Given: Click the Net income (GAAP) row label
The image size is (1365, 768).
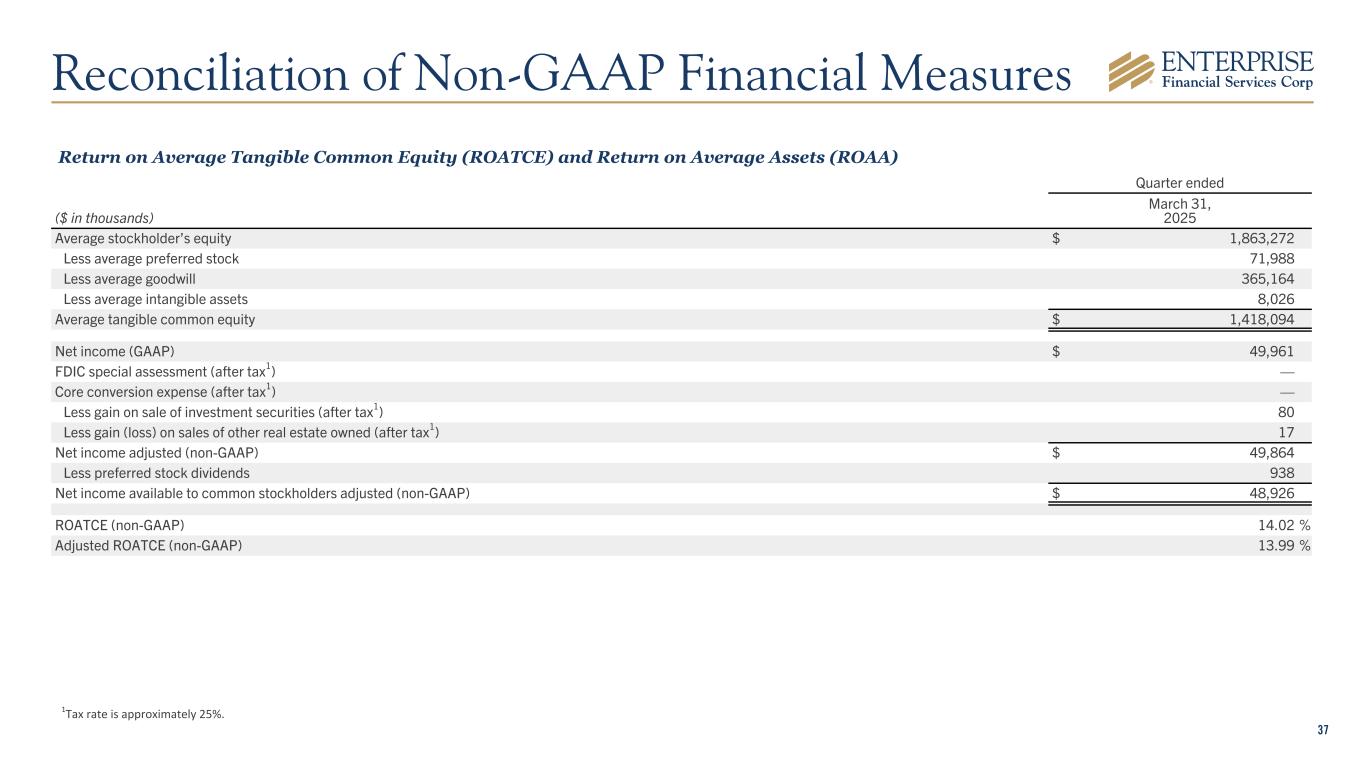Looking at the screenshot, I should point(114,351).
